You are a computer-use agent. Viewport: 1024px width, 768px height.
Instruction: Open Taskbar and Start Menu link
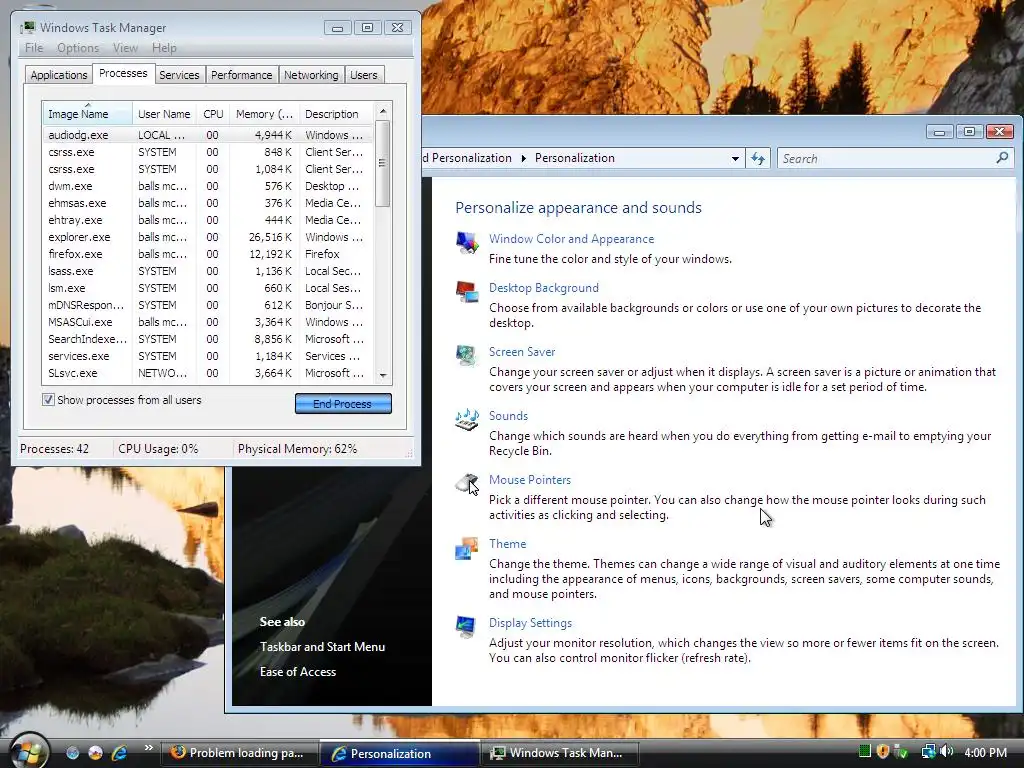pos(322,647)
